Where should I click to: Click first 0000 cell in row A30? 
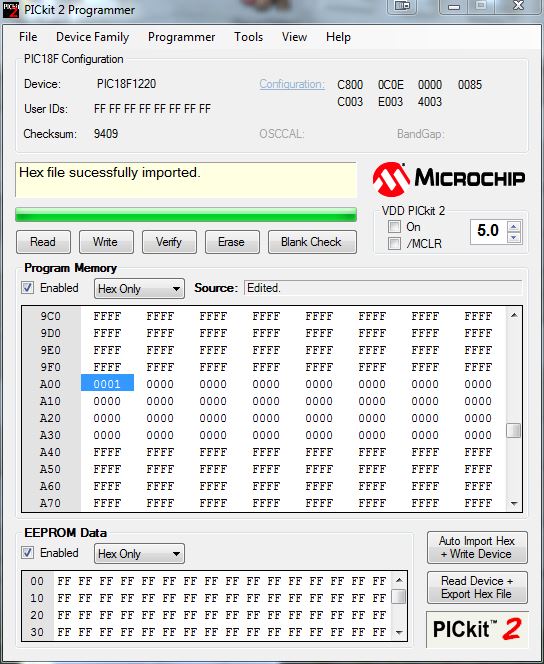coord(107,435)
